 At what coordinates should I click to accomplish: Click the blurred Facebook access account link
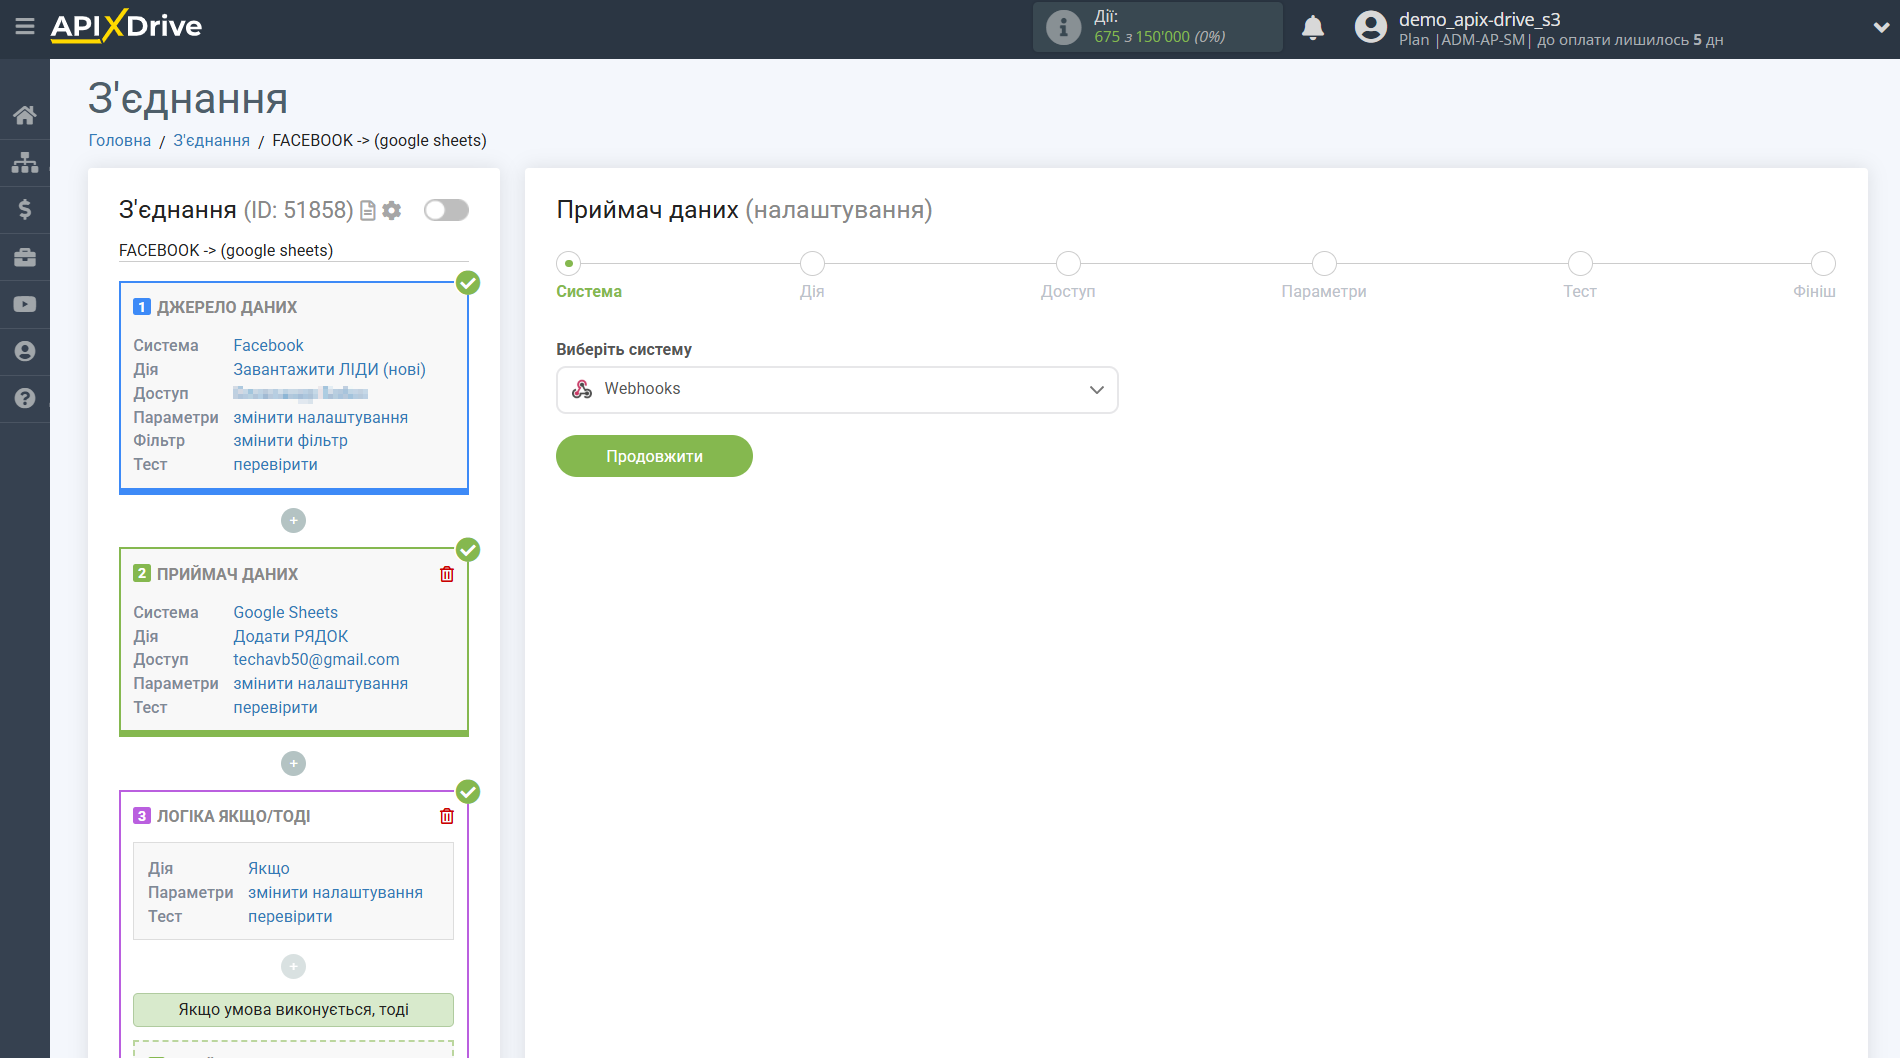coord(300,393)
